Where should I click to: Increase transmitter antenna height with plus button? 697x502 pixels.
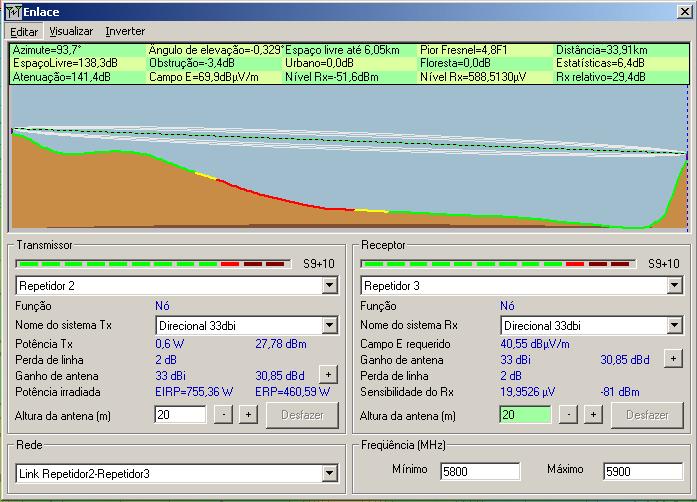[x=248, y=414]
